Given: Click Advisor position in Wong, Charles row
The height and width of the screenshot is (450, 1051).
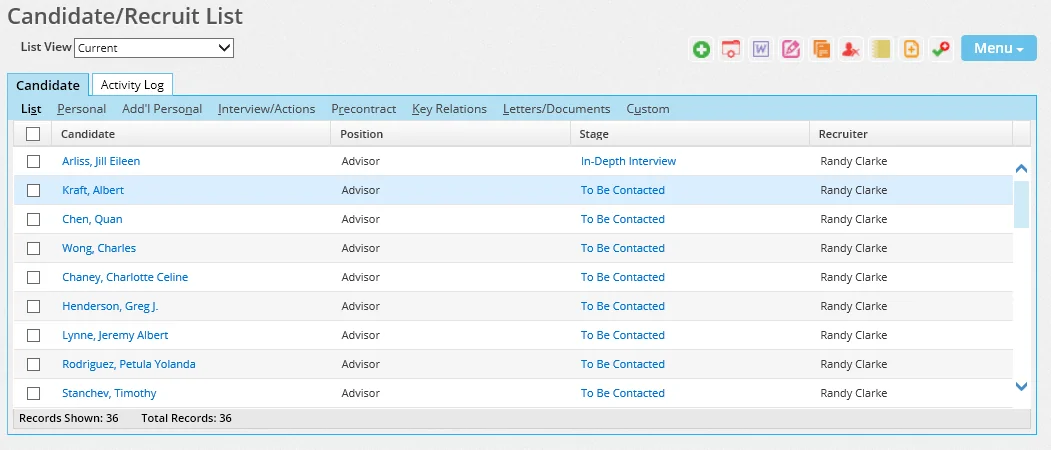Looking at the screenshot, I should (x=361, y=247).
